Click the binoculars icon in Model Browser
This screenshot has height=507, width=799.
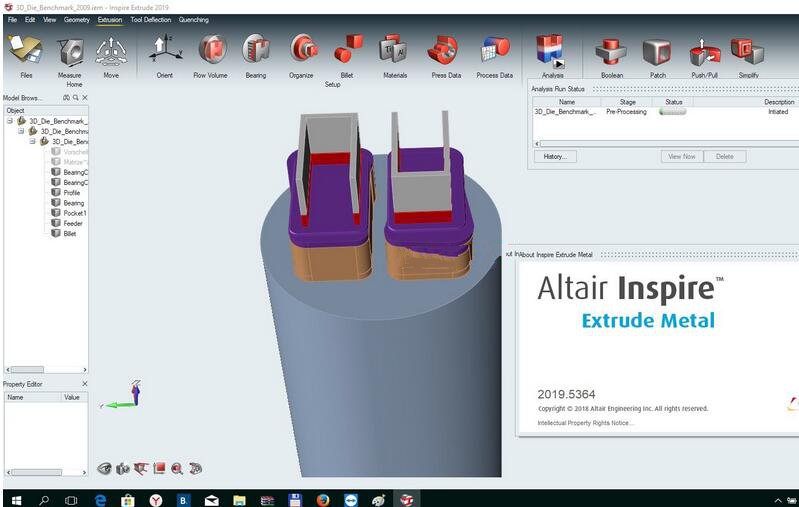point(66,97)
